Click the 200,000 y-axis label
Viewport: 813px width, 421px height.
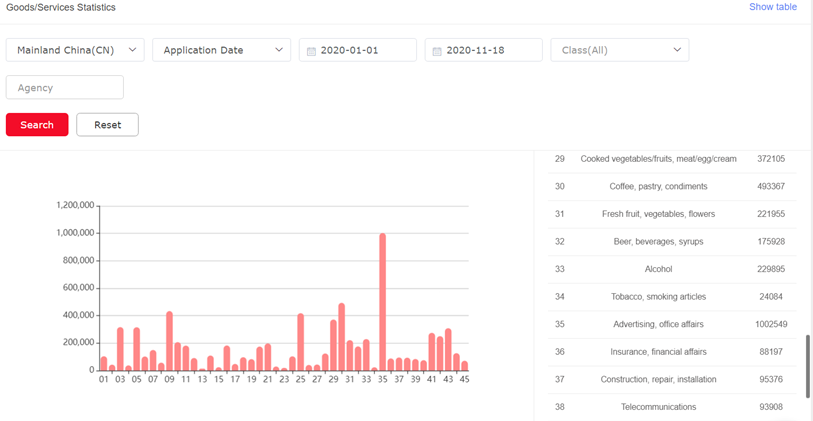77,343
